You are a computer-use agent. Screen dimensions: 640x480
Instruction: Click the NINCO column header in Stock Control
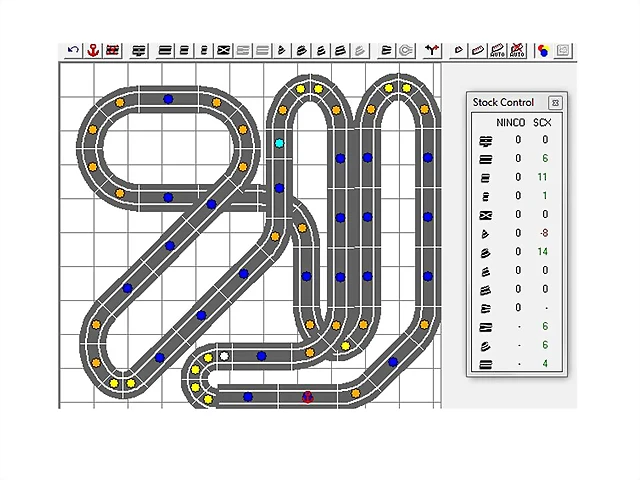pyautogui.click(x=511, y=122)
